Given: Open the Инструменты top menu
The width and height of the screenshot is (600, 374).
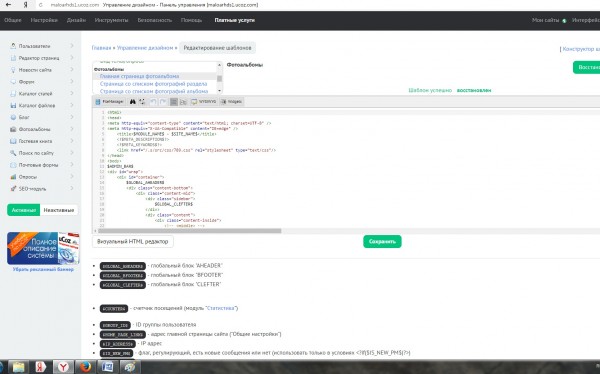Looking at the screenshot, I should coord(111,20).
